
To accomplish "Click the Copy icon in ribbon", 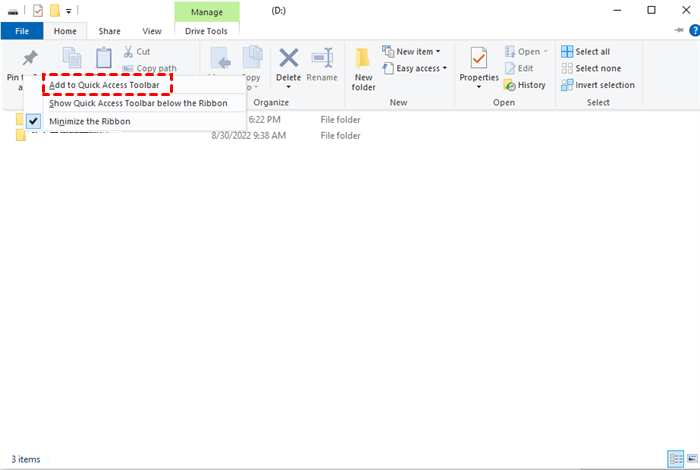I will [x=71, y=58].
